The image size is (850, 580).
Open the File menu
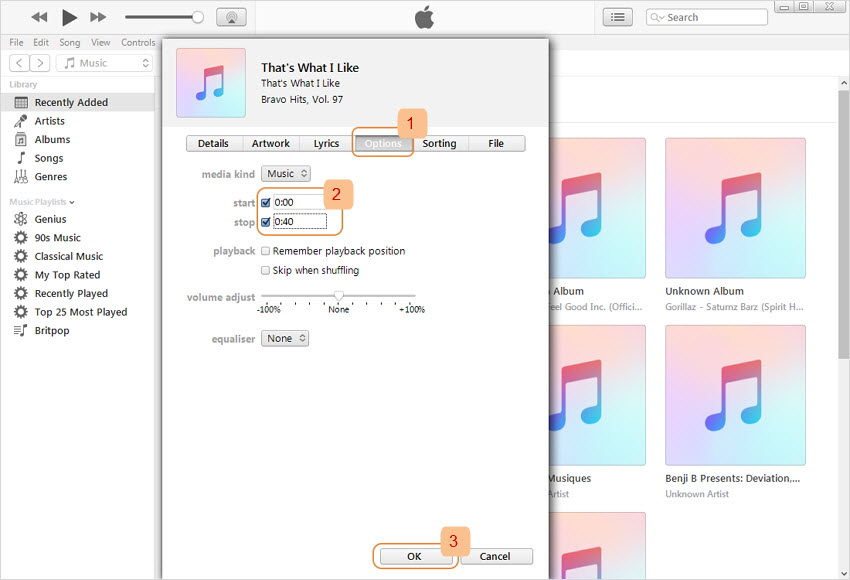16,42
